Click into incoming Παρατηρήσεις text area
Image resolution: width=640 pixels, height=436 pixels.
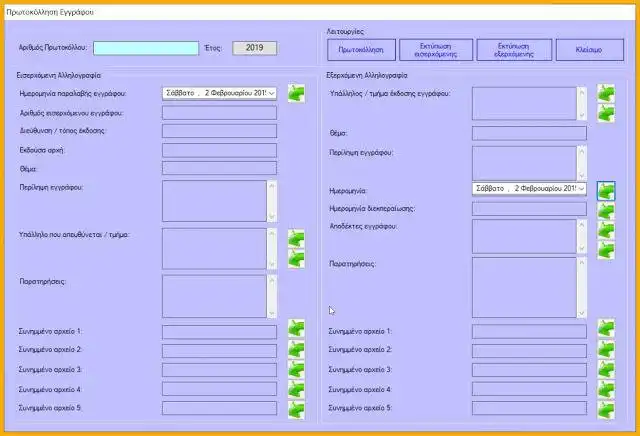(214, 296)
